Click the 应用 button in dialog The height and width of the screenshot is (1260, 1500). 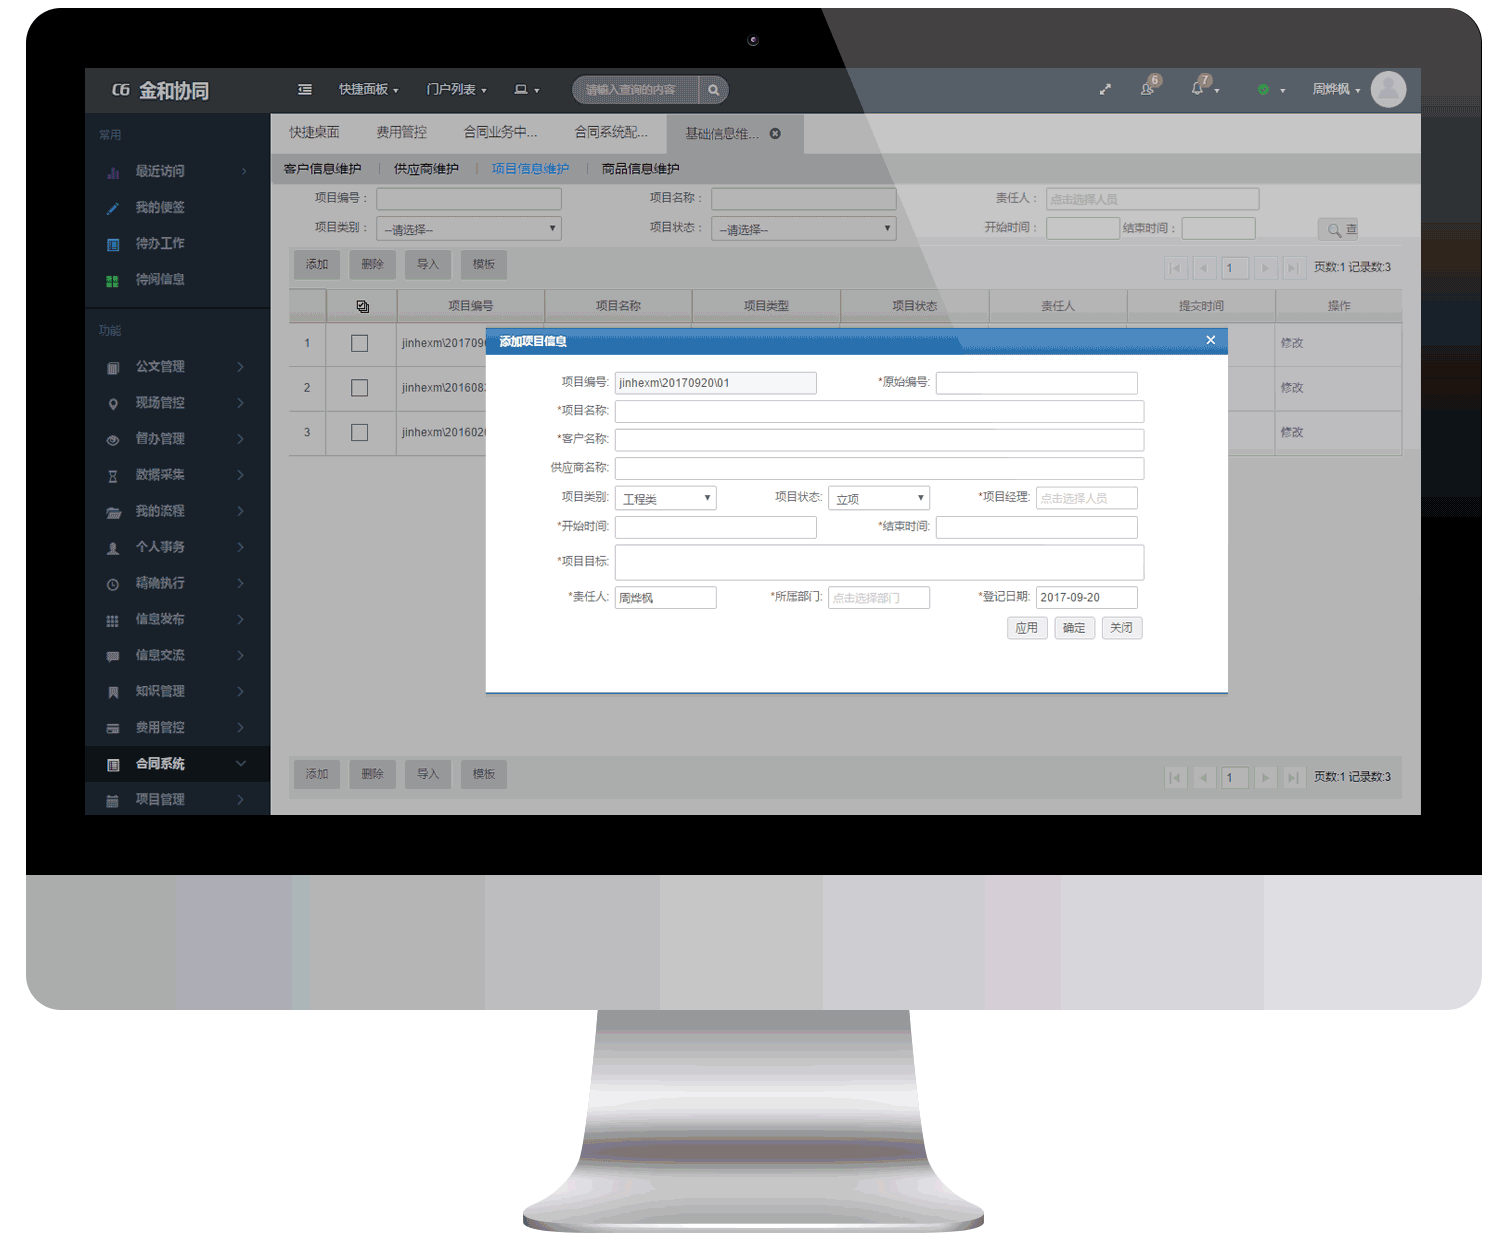pyautogui.click(x=1026, y=628)
